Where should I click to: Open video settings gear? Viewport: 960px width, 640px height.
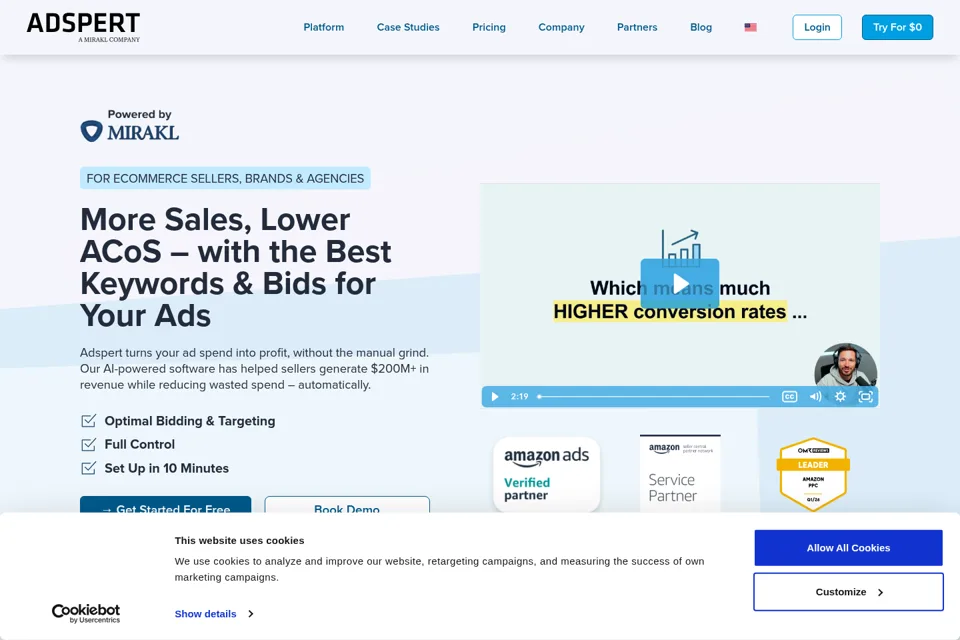click(x=840, y=396)
